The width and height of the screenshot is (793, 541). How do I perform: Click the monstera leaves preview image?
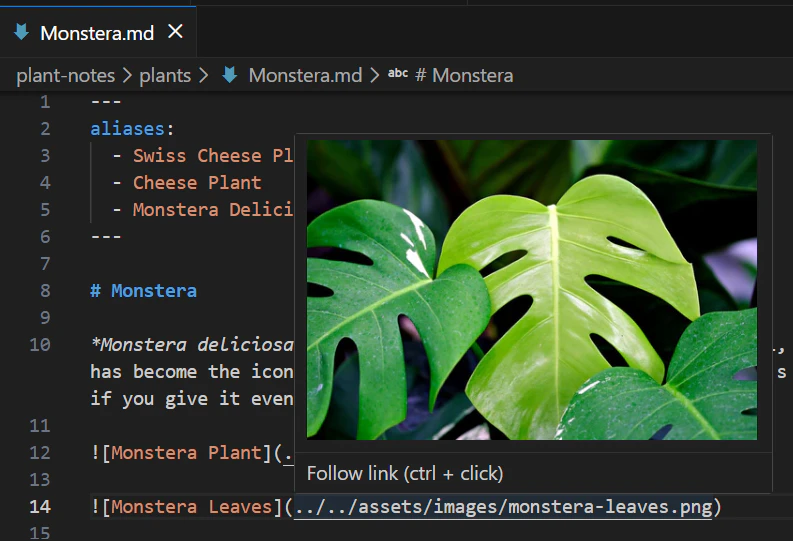[x=532, y=290]
